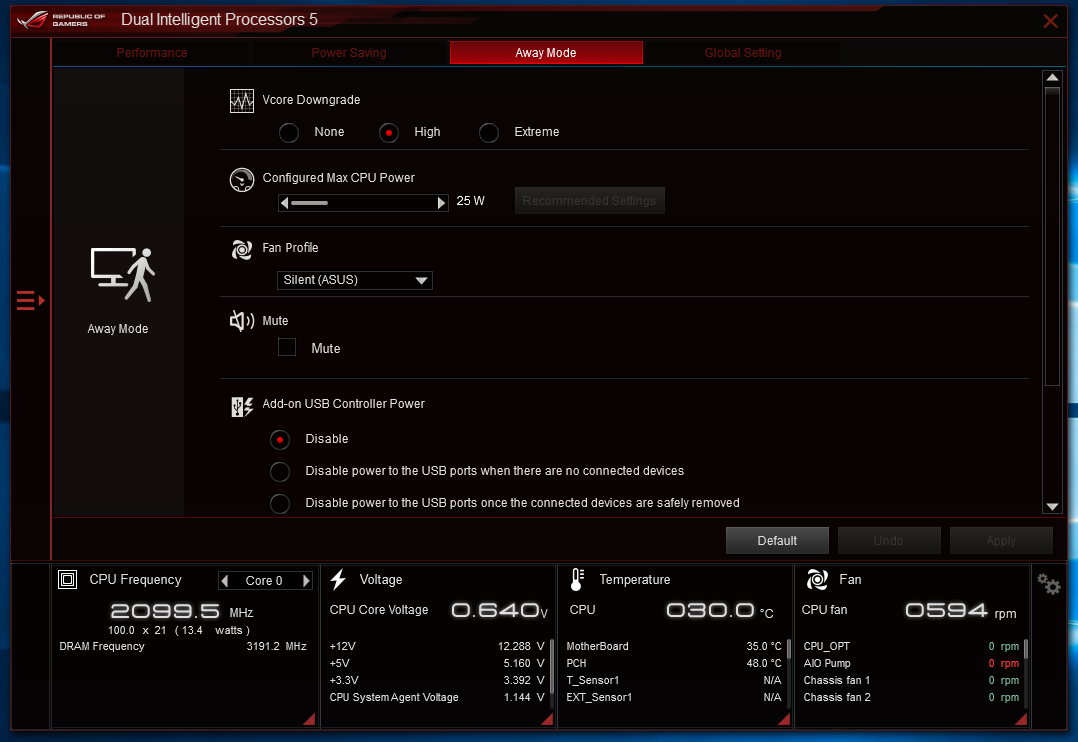1078x742 pixels.
Task: Click the Configured Max CPU Power slider track
Action: pyautogui.click(x=363, y=203)
